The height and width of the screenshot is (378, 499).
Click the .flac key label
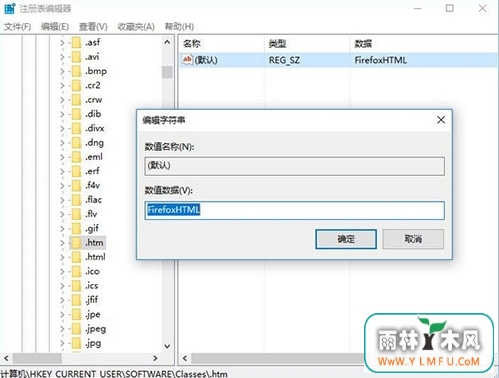point(93,200)
